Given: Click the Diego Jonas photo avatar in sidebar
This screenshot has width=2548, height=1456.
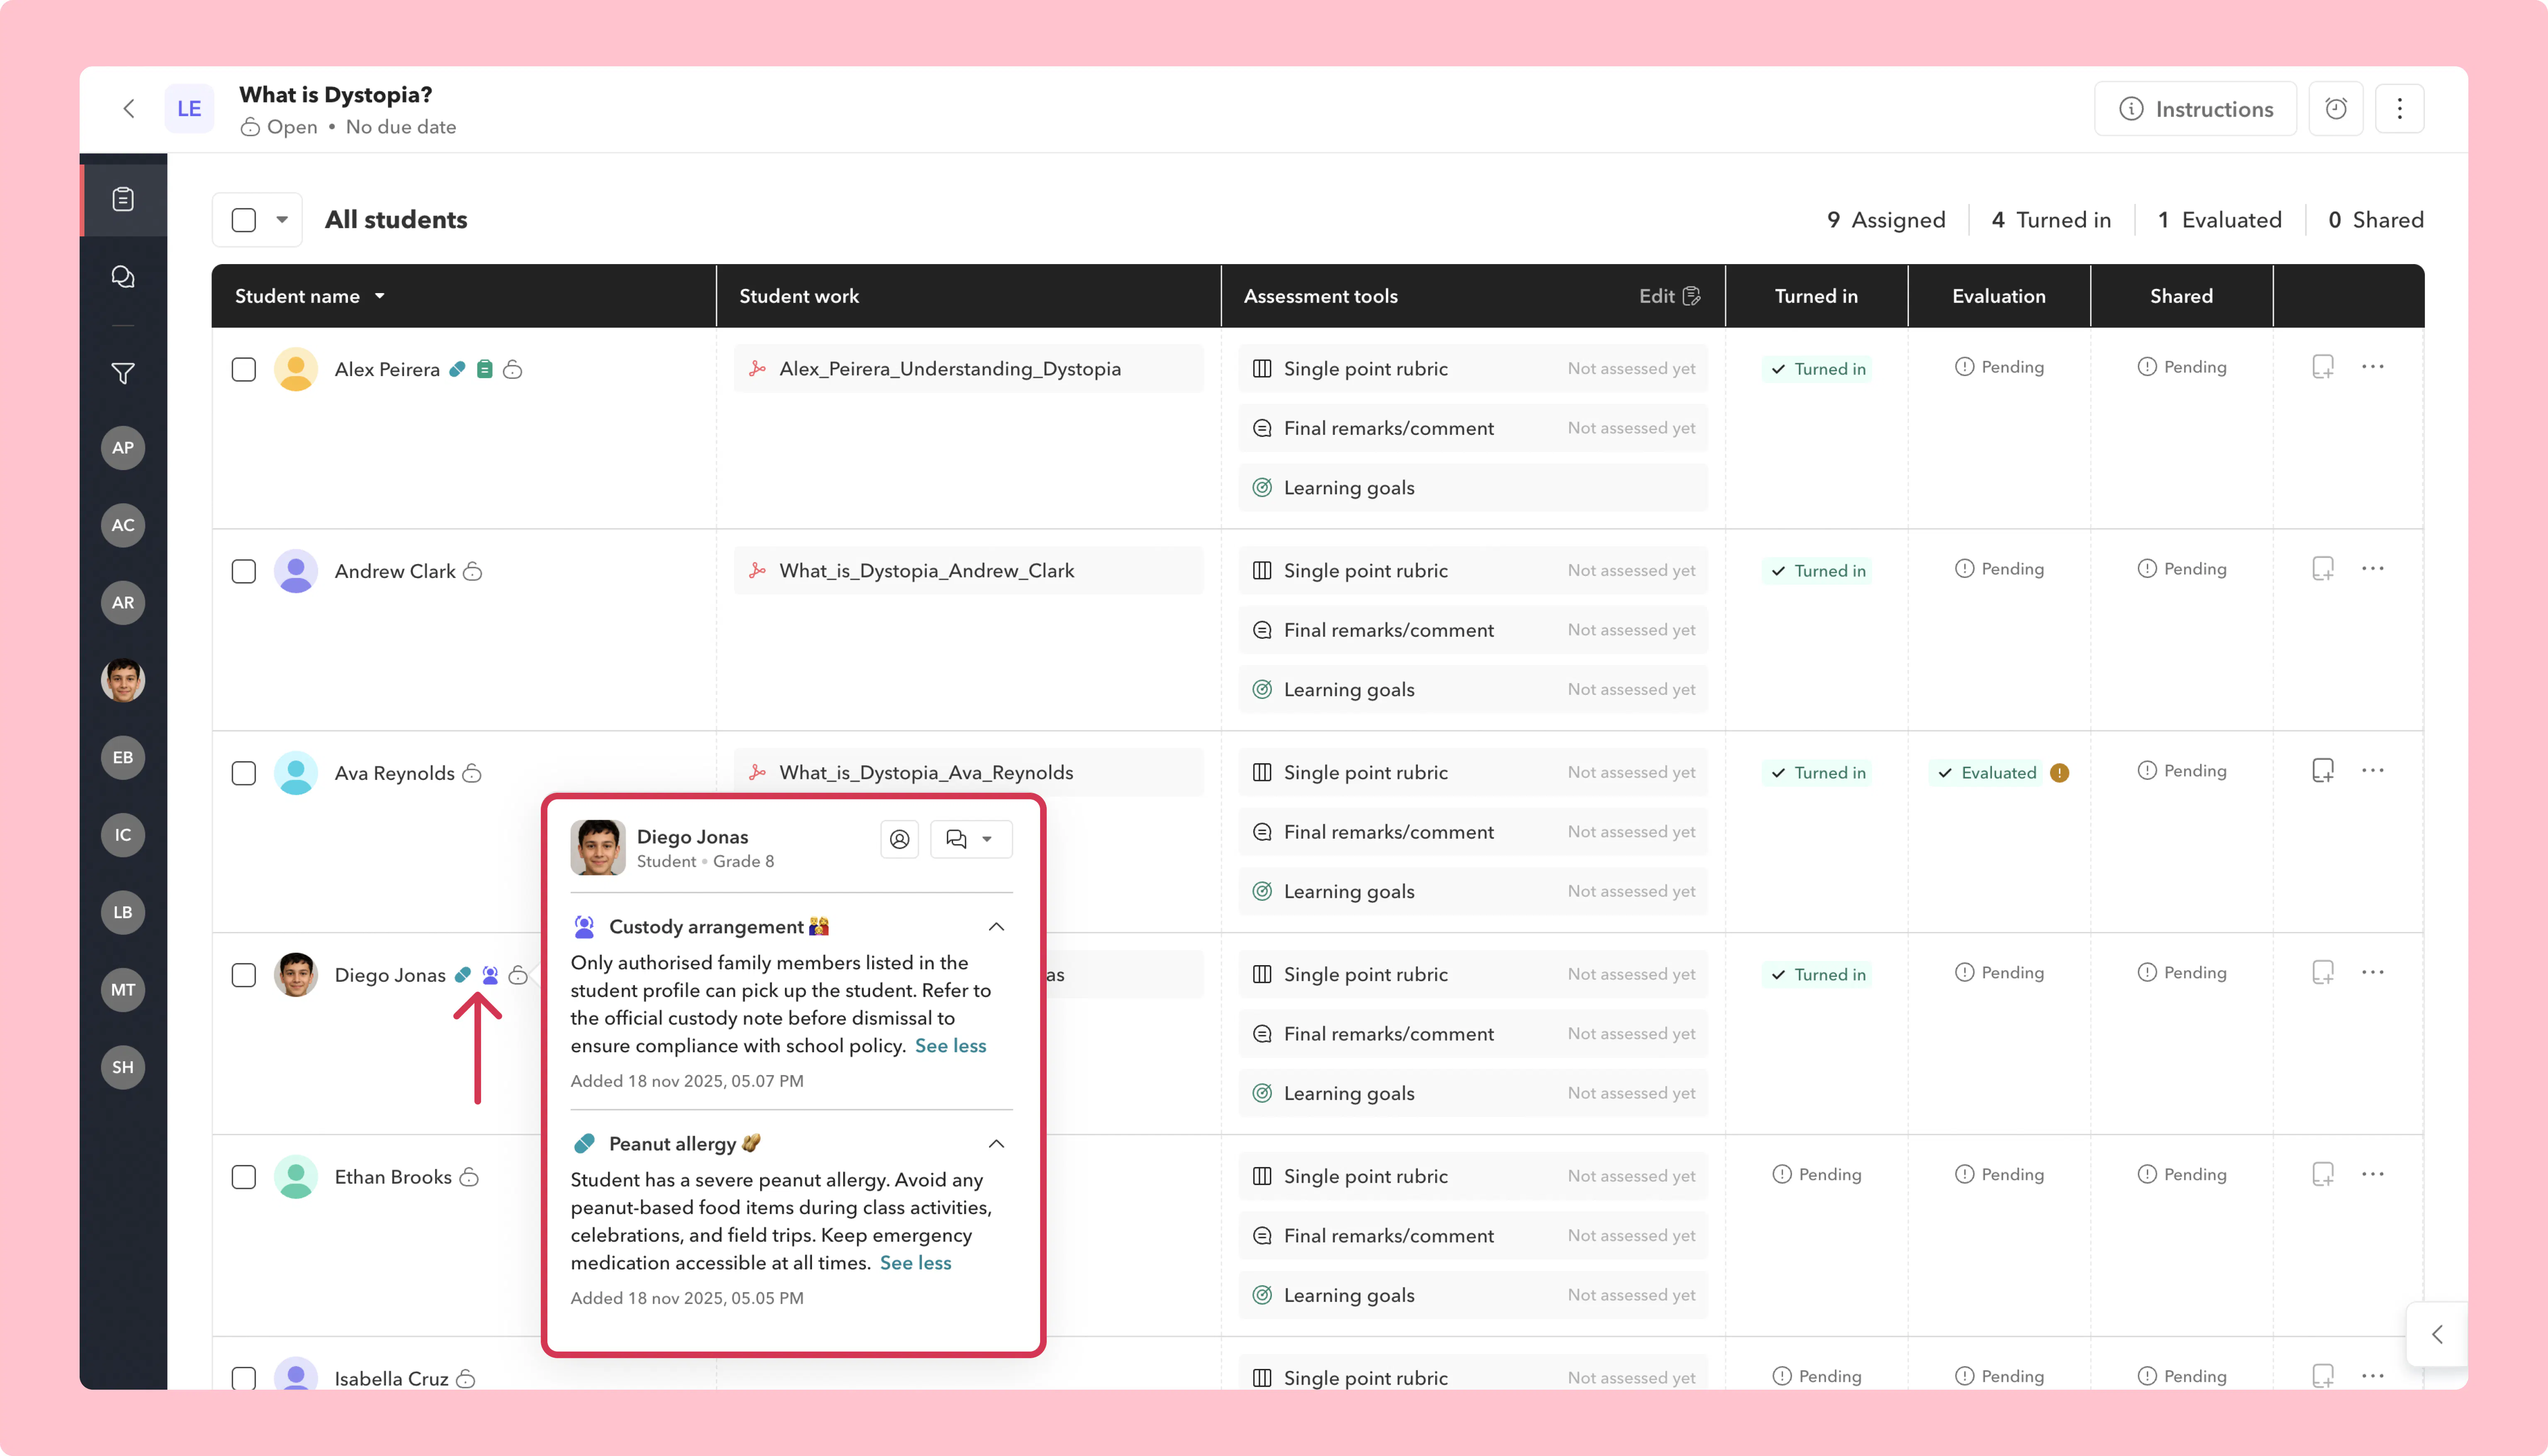Looking at the screenshot, I should tap(123, 680).
